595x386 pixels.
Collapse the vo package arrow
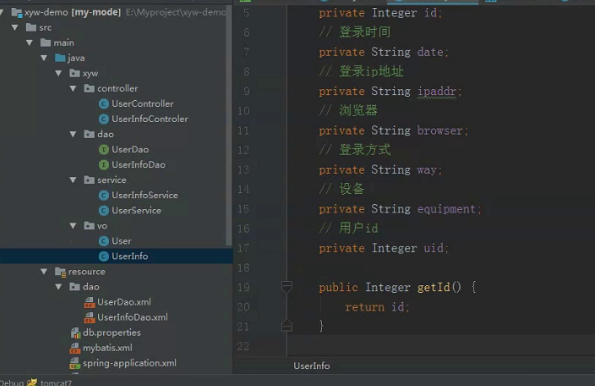pyautogui.click(x=73, y=226)
